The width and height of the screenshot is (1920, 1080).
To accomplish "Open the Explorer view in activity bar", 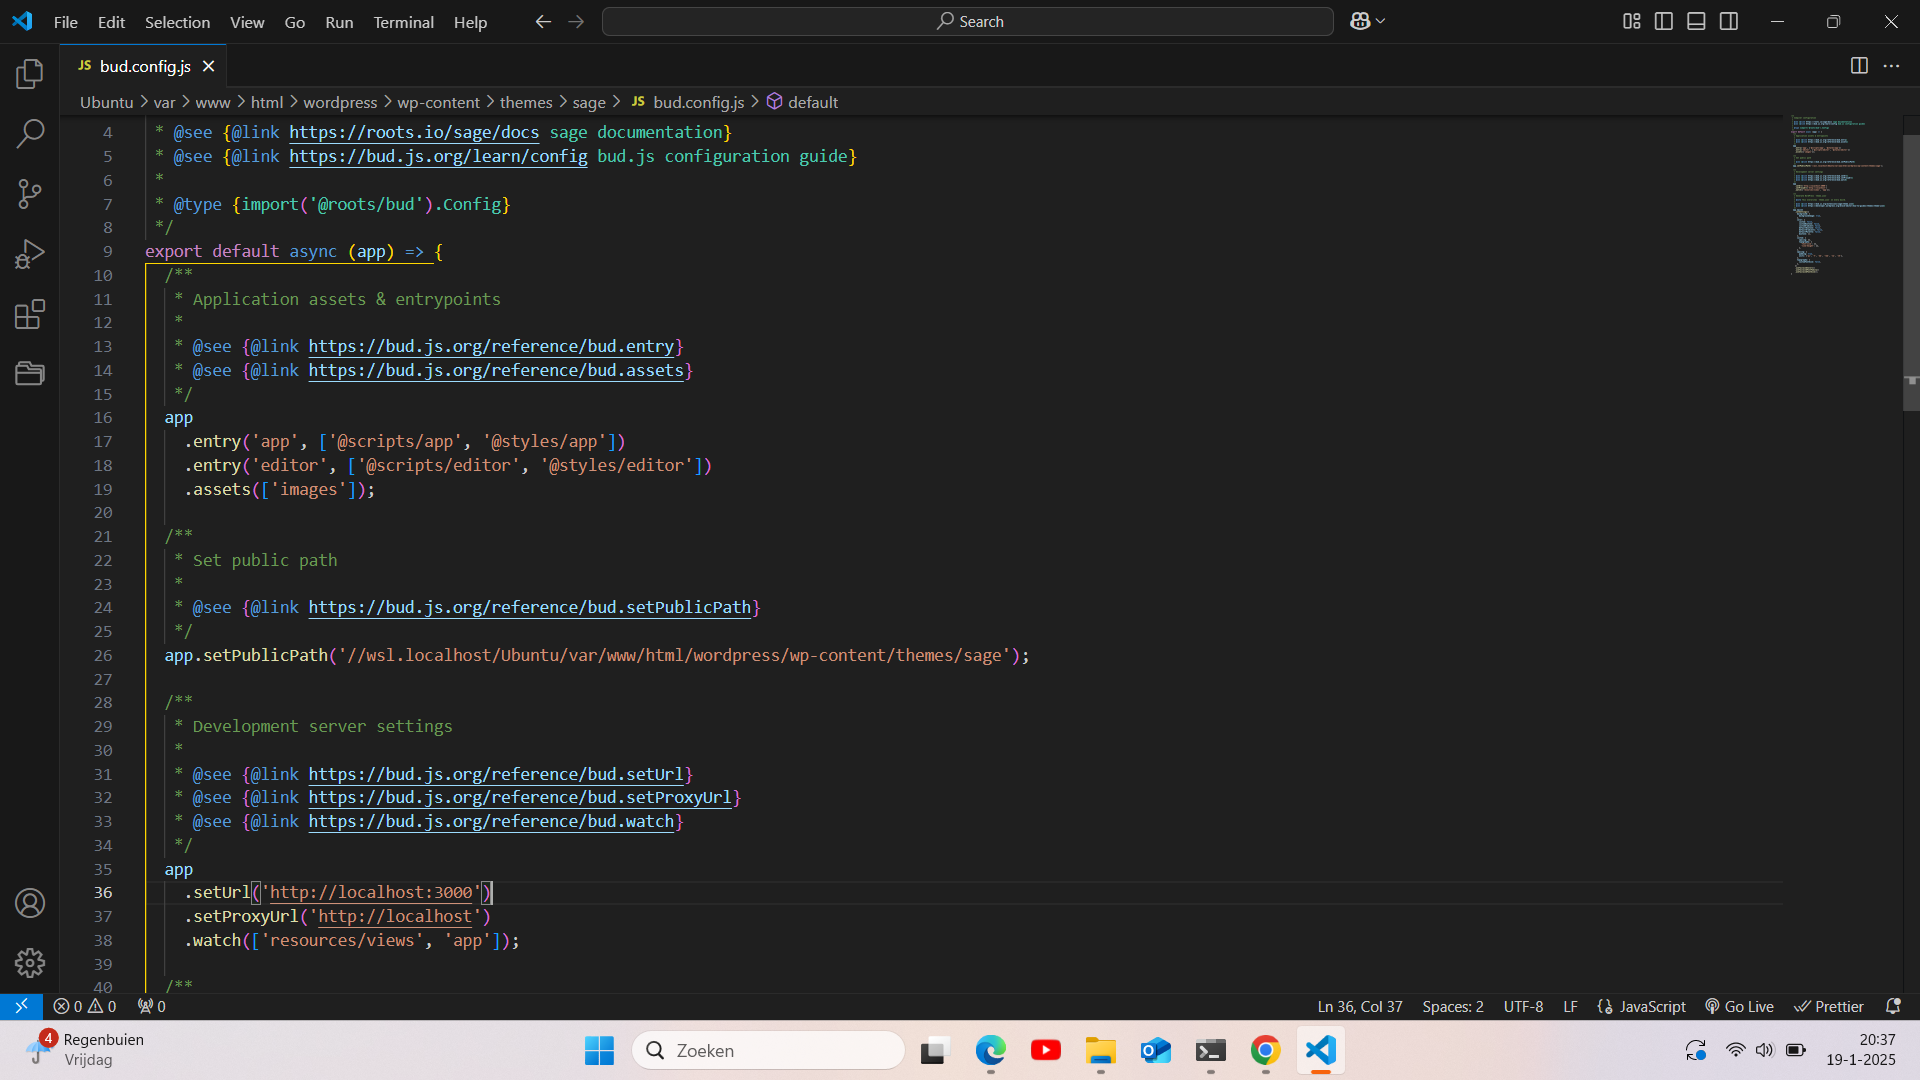I will 30,73.
